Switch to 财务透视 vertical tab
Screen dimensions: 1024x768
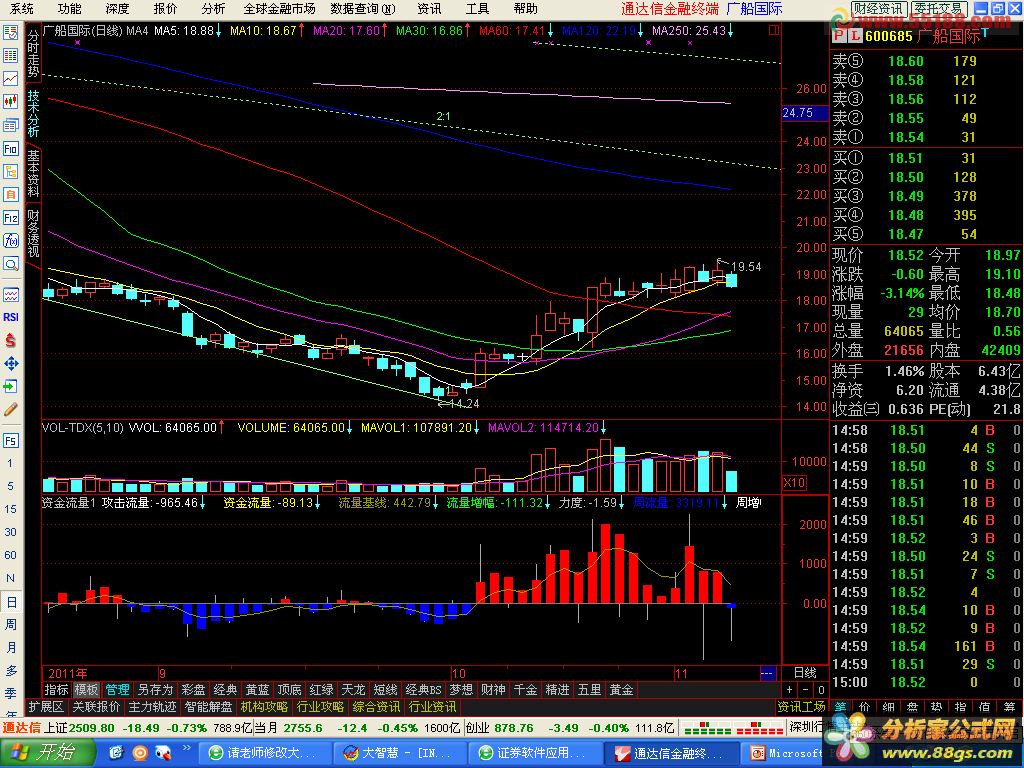33,233
